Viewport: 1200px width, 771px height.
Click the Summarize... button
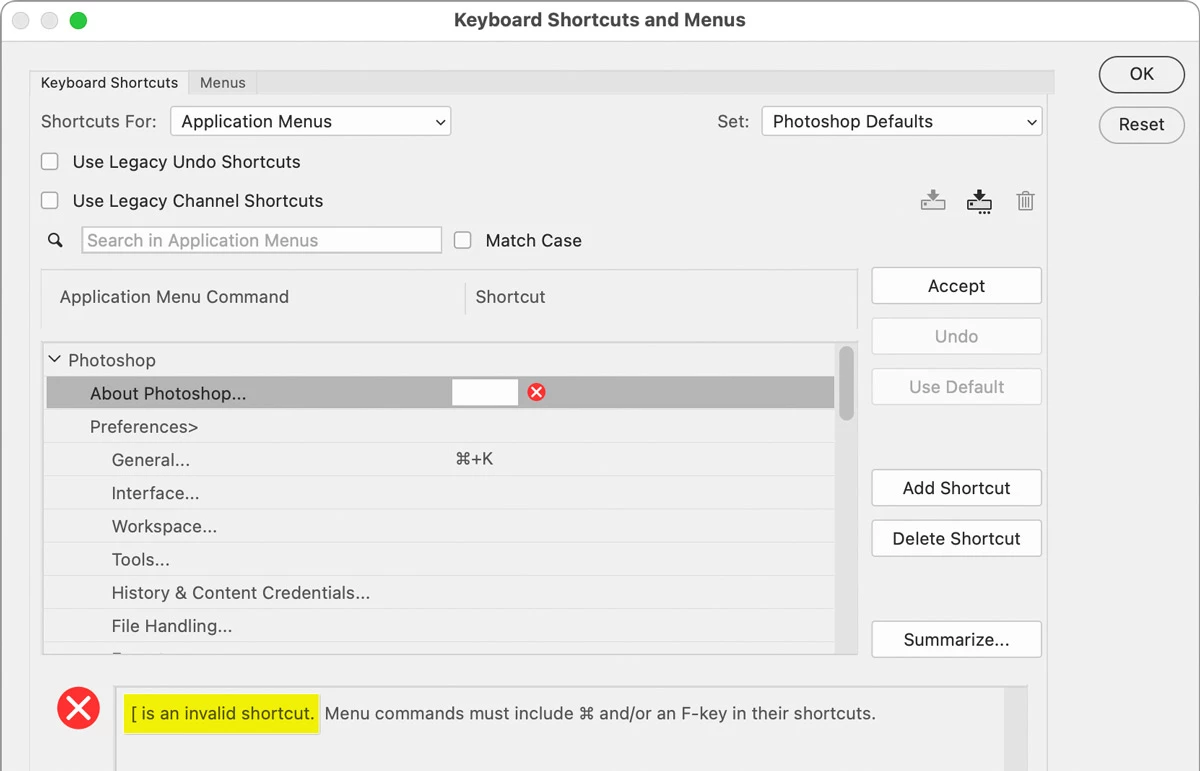click(x=956, y=640)
